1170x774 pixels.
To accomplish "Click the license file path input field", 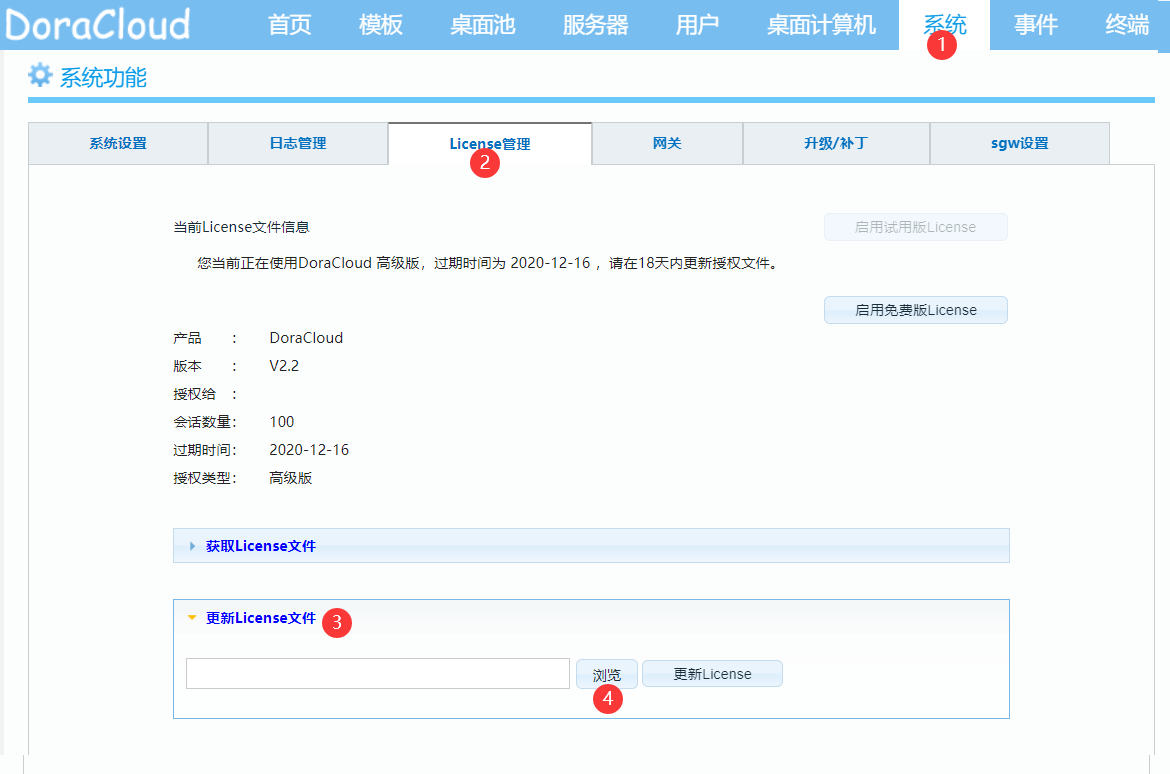I will [378, 673].
